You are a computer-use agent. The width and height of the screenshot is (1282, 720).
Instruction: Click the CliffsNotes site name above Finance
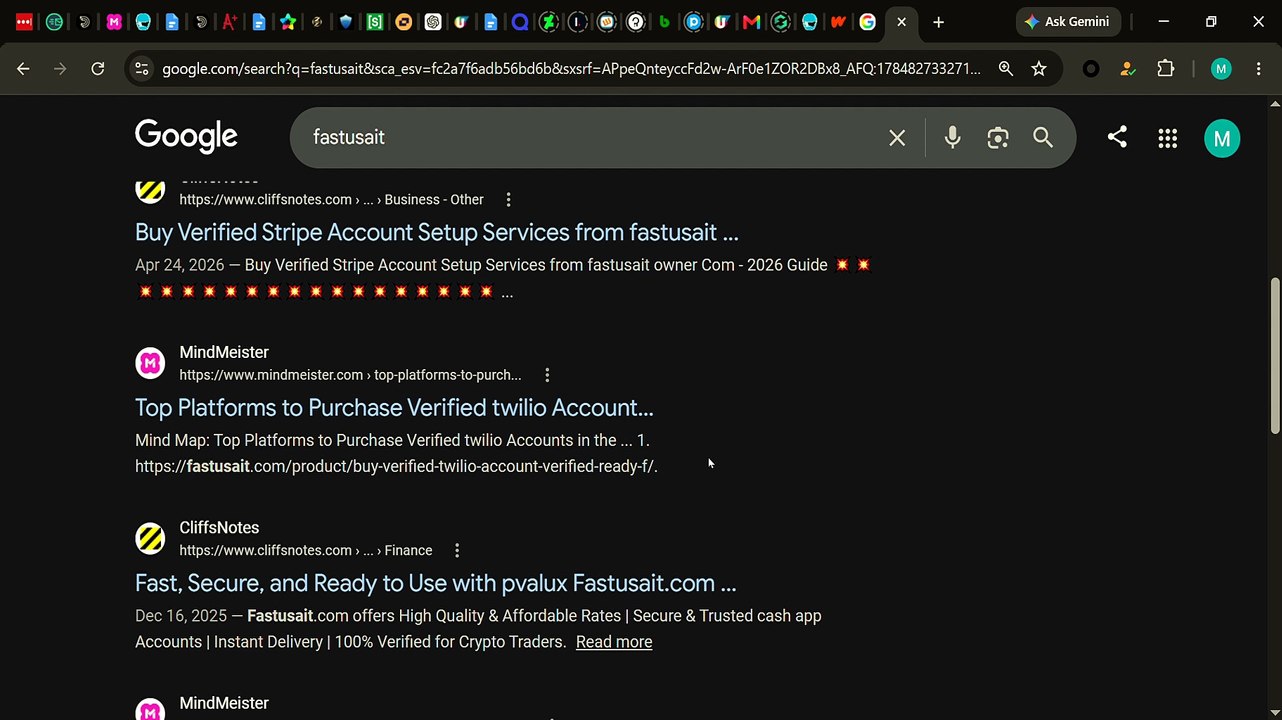[x=219, y=528]
